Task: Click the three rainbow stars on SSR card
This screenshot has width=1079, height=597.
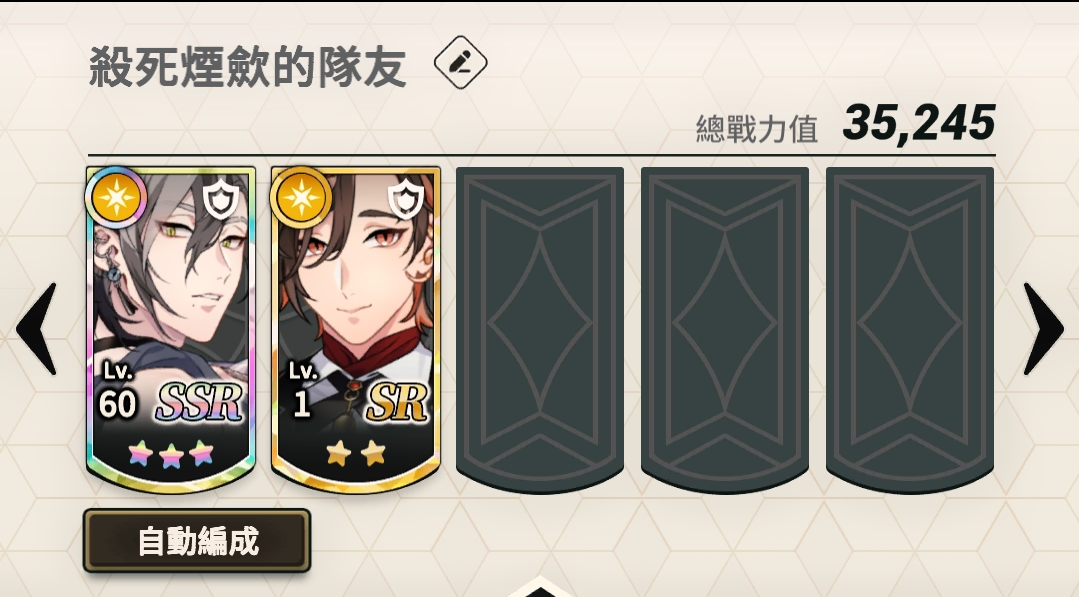Action: click(171, 454)
